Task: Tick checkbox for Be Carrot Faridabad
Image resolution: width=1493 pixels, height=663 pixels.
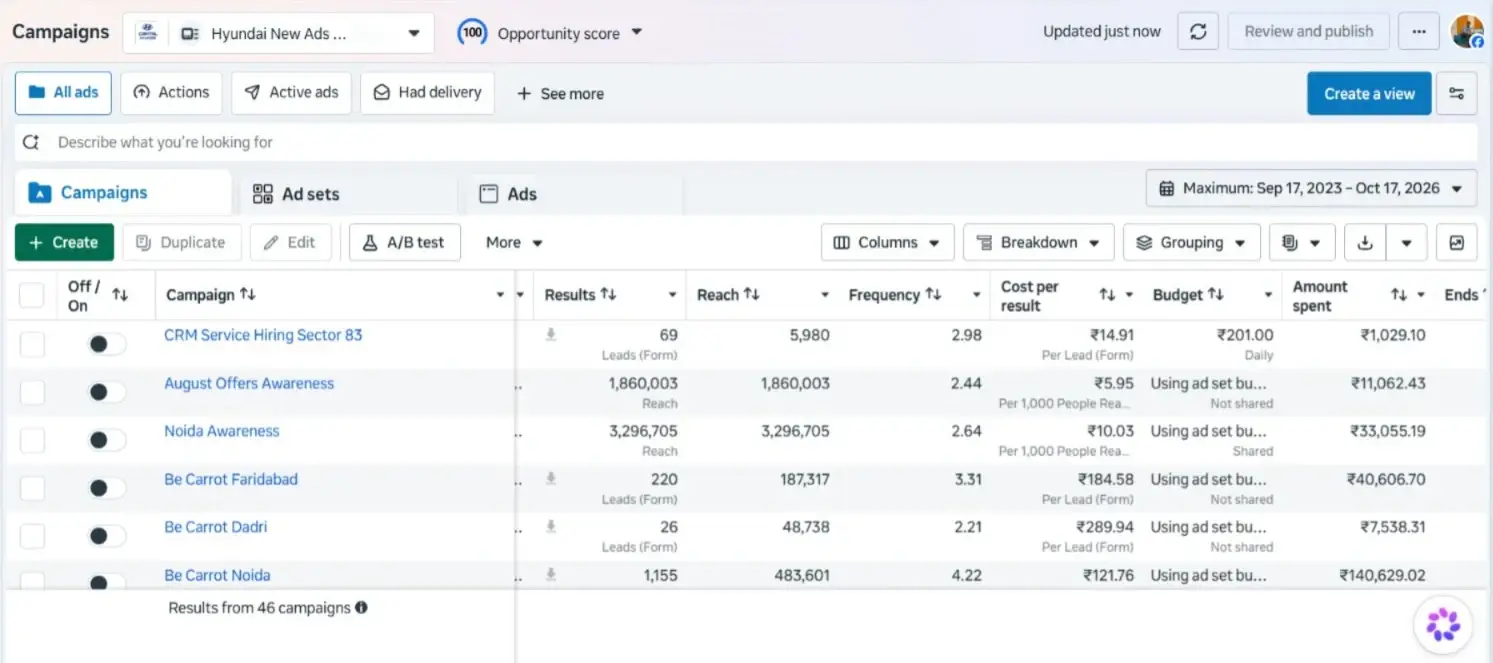Action: (32, 488)
